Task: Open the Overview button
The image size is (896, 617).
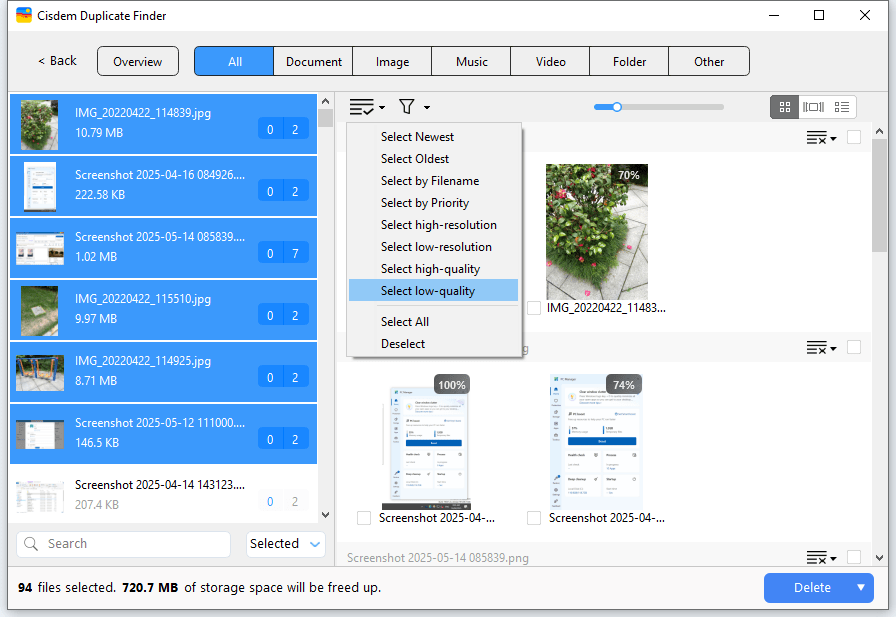Action: tap(138, 62)
